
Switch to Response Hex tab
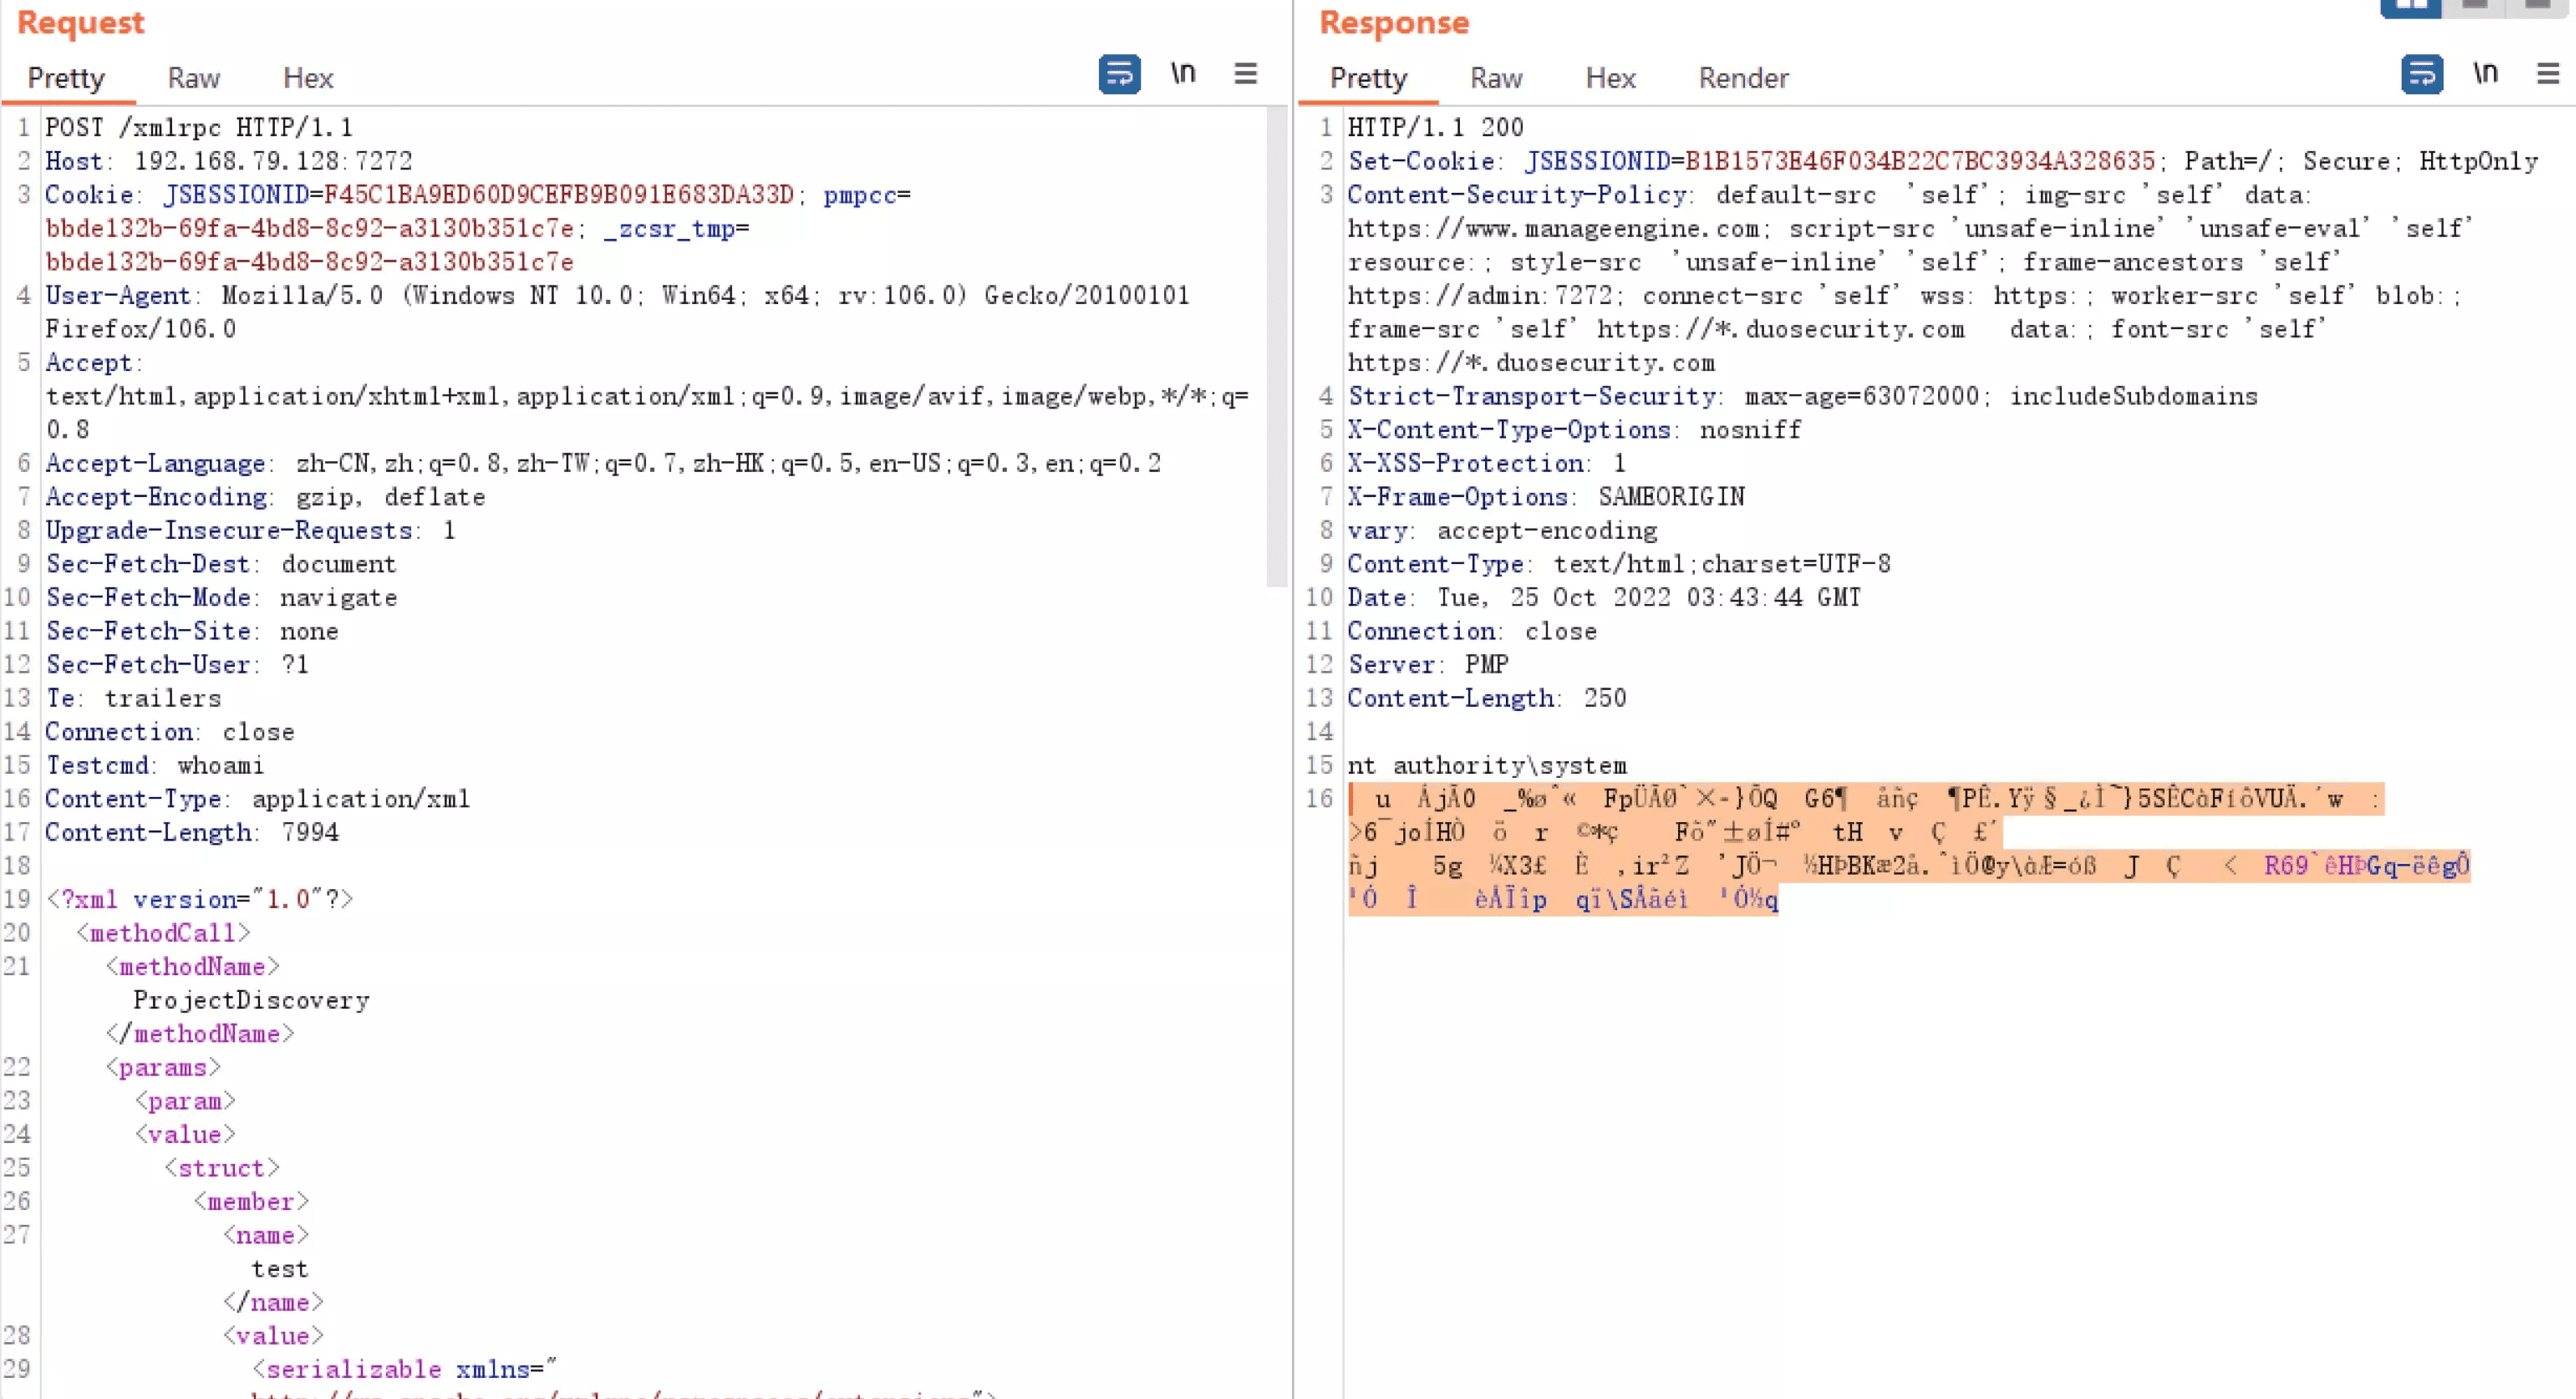coord(1610,78)
